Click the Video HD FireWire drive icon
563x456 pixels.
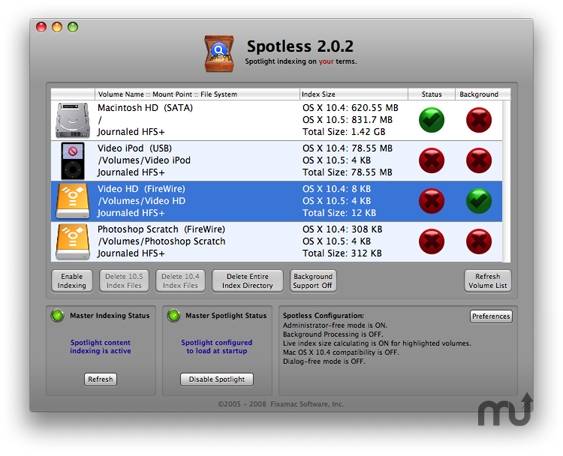pyautogui.click(x=73, y=201)
